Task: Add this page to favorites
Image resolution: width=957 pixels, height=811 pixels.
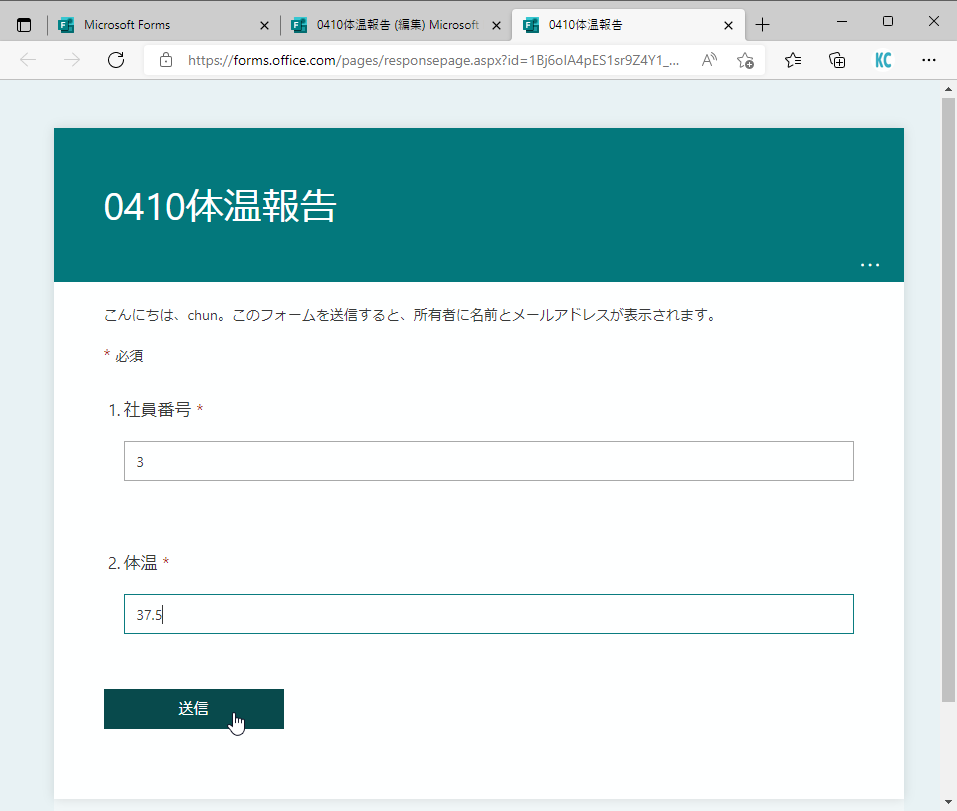Action: 745,60
